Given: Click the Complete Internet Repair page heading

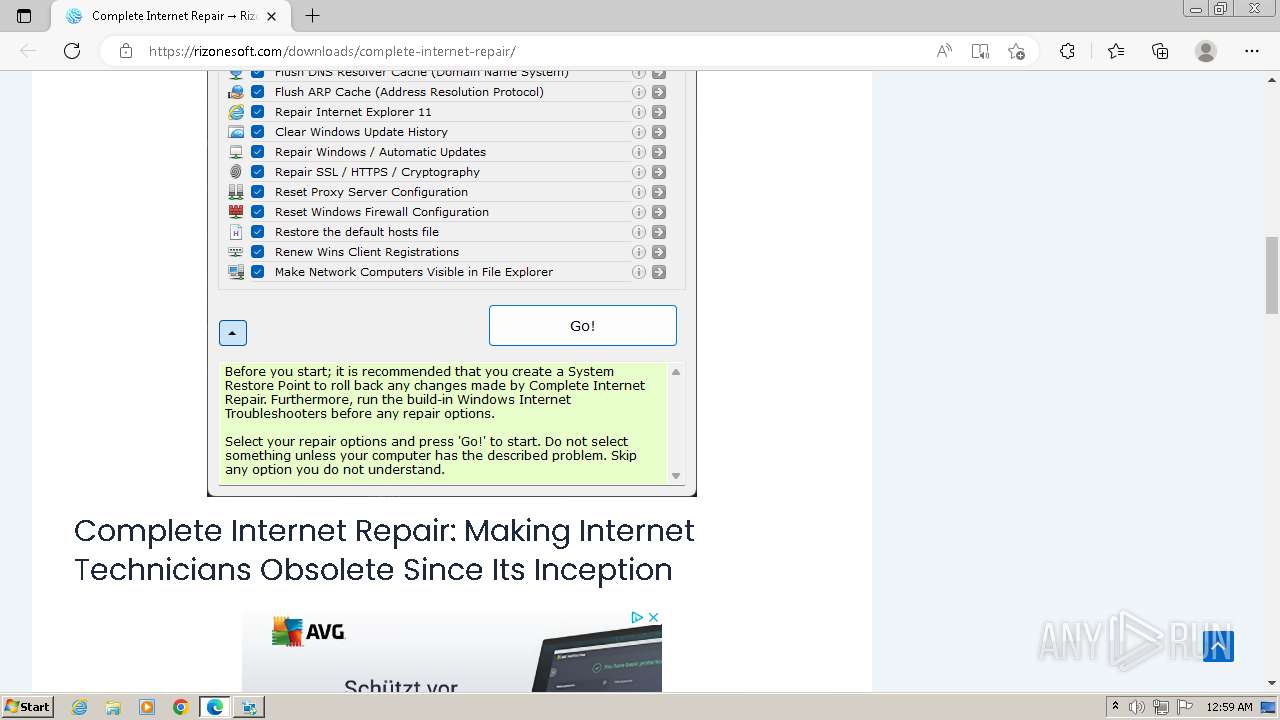Looking at the screenshot, I should 384,550.
